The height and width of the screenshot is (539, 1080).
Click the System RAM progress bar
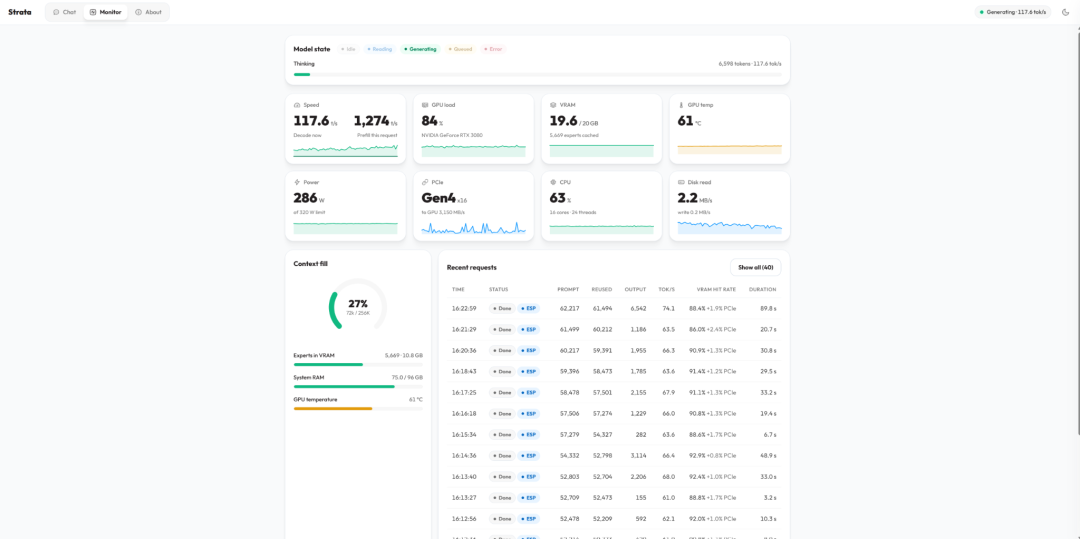pyautogui.click(x=358, y=386)
